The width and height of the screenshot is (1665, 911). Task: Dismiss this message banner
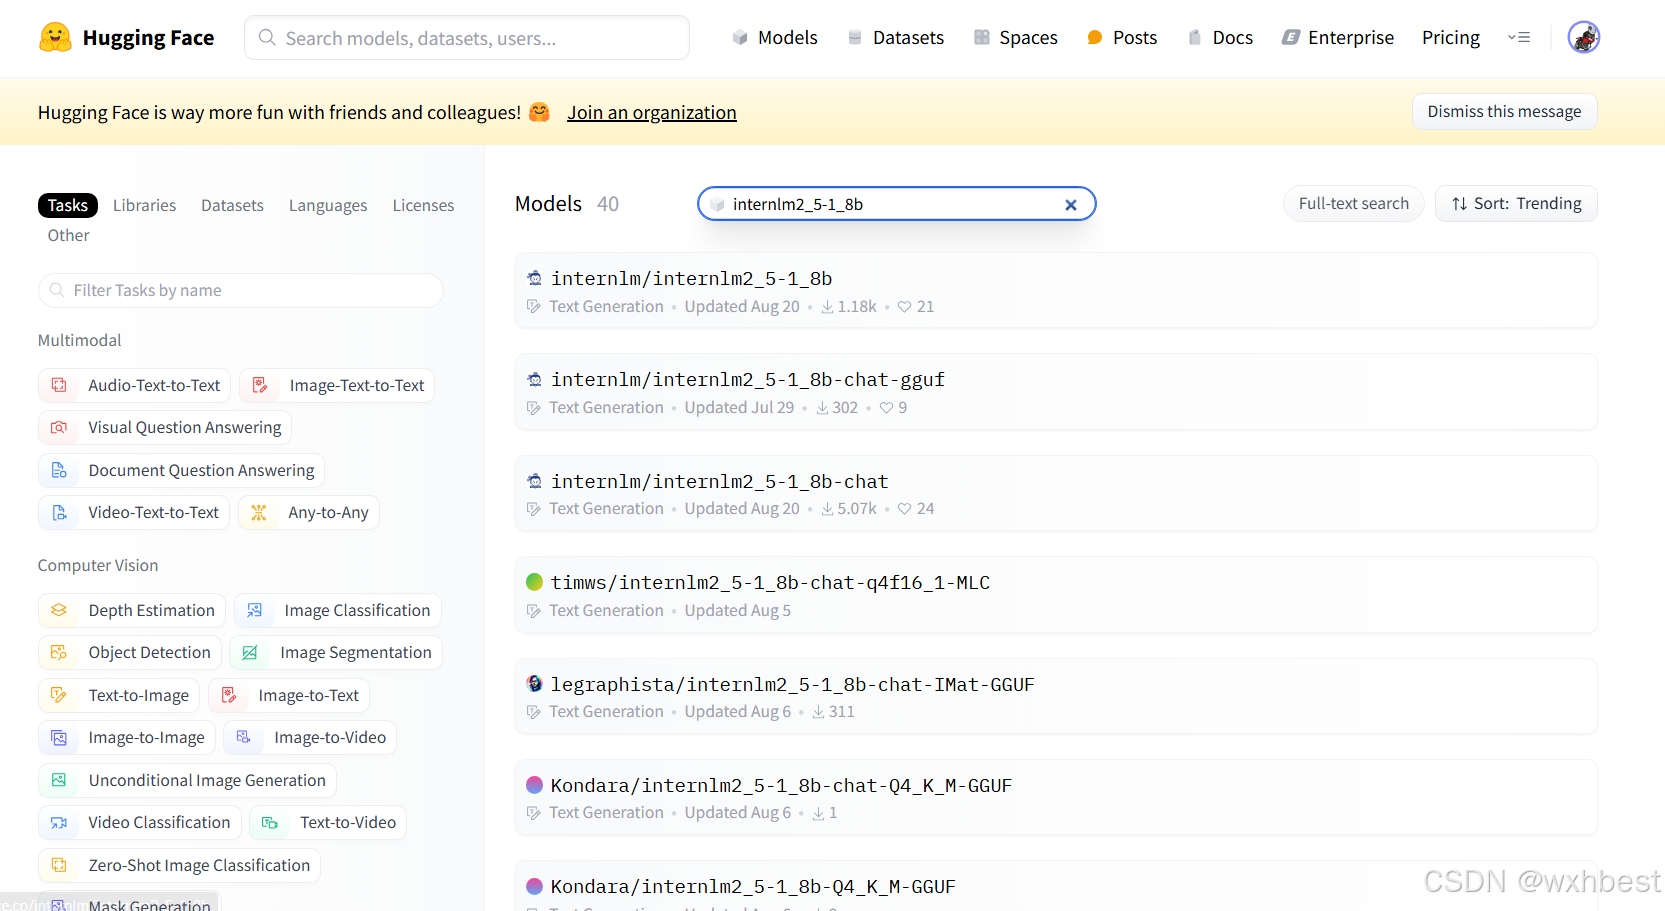pos(1504,111)
